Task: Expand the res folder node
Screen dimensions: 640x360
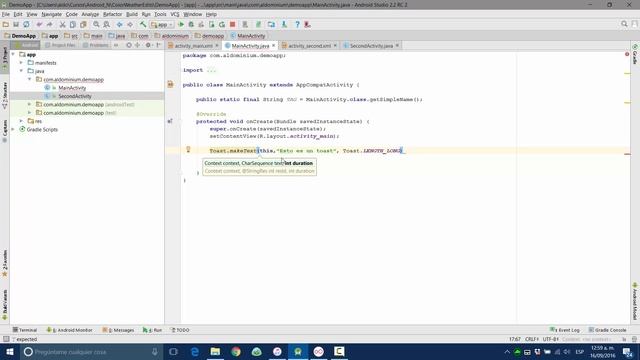Action: click(22, 121)
